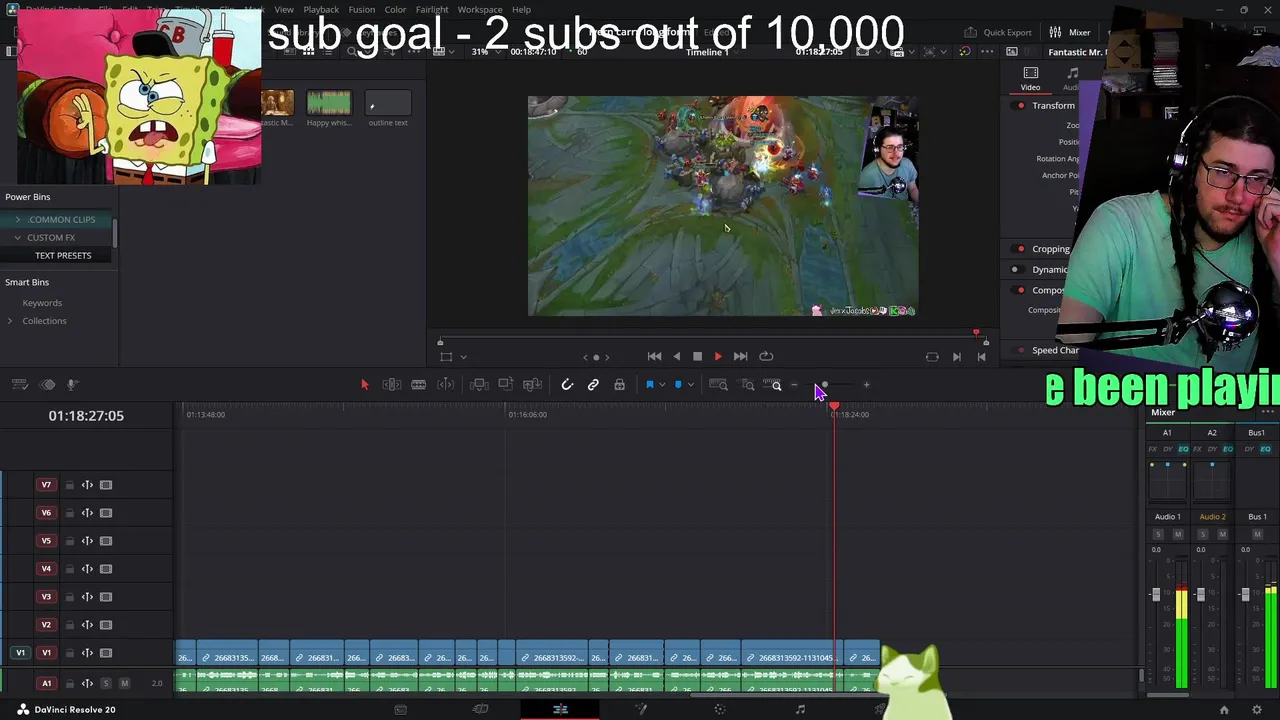Toggle the Transform section enable dot

[1021, 106]
